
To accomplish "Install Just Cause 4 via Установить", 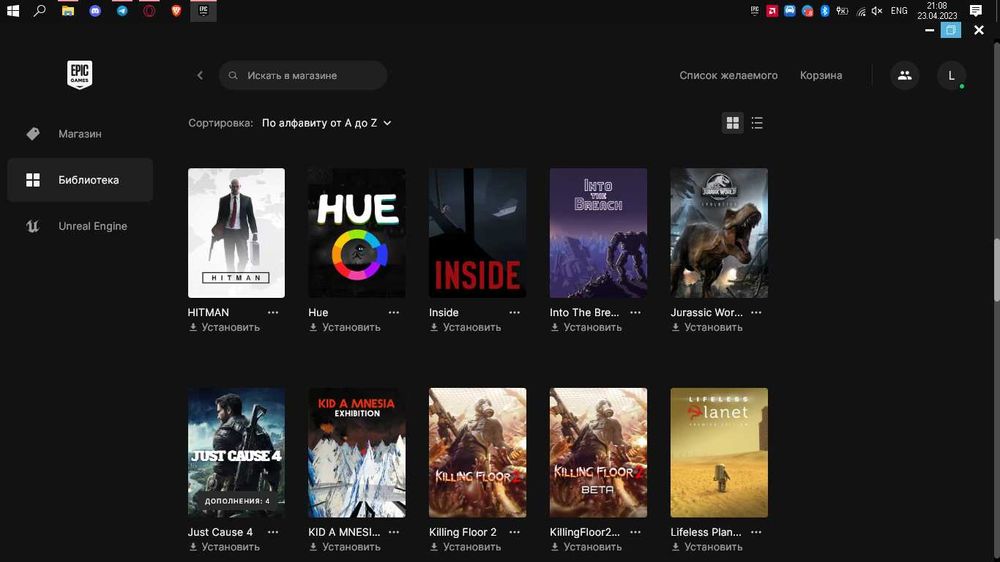I will point(224,547).
